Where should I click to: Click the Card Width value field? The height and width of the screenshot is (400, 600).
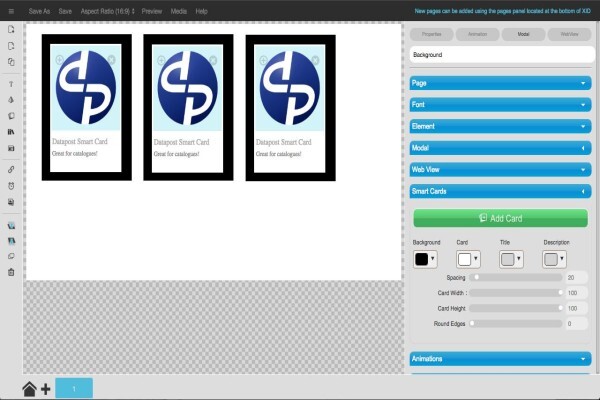tap(576, 293)
